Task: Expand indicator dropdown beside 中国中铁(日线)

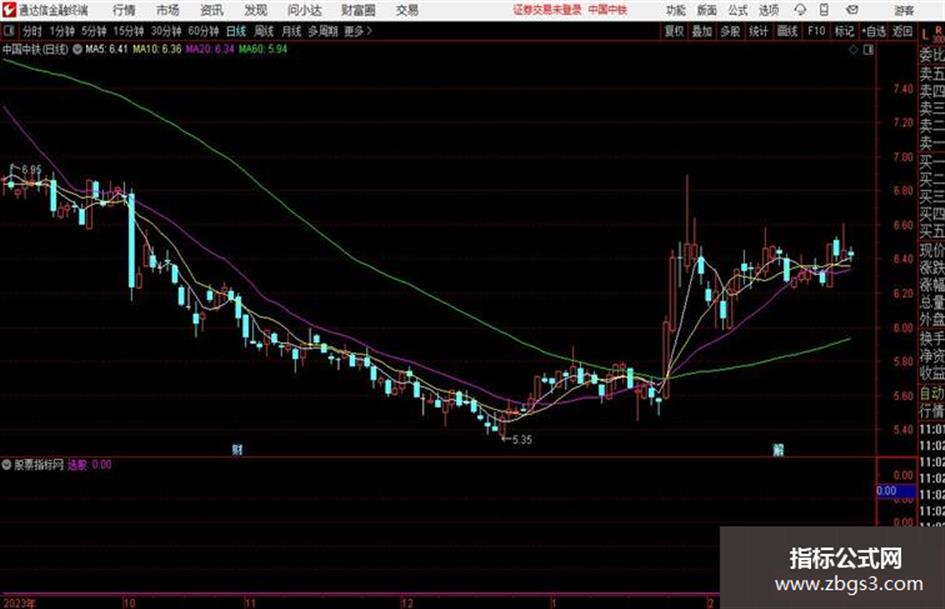Action: [x=77, y=49]
